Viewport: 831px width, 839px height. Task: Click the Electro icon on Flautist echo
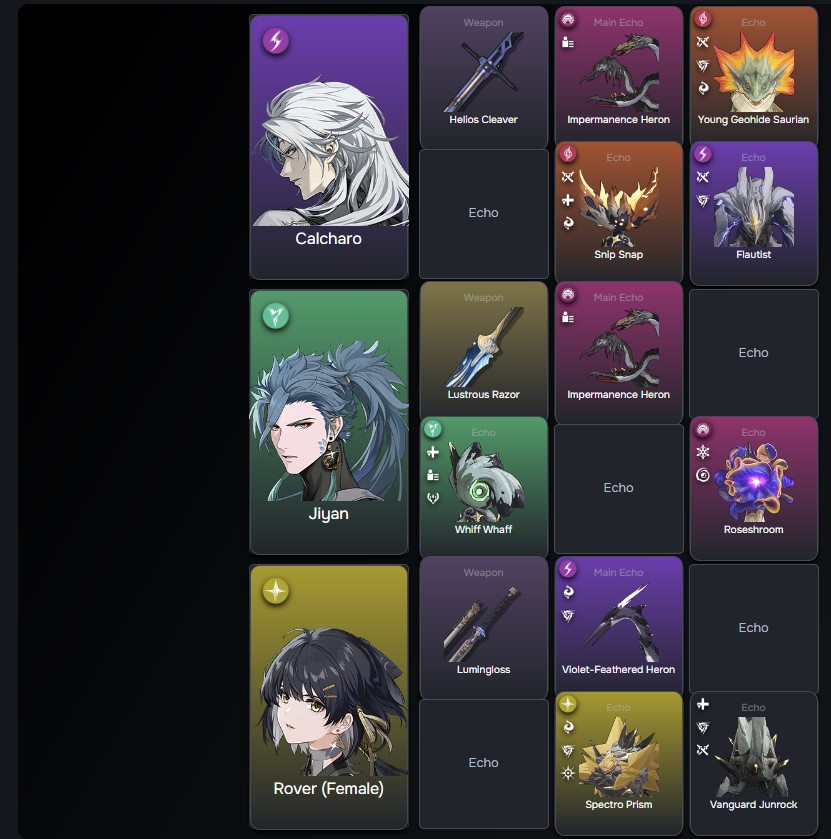pos(703,154)
